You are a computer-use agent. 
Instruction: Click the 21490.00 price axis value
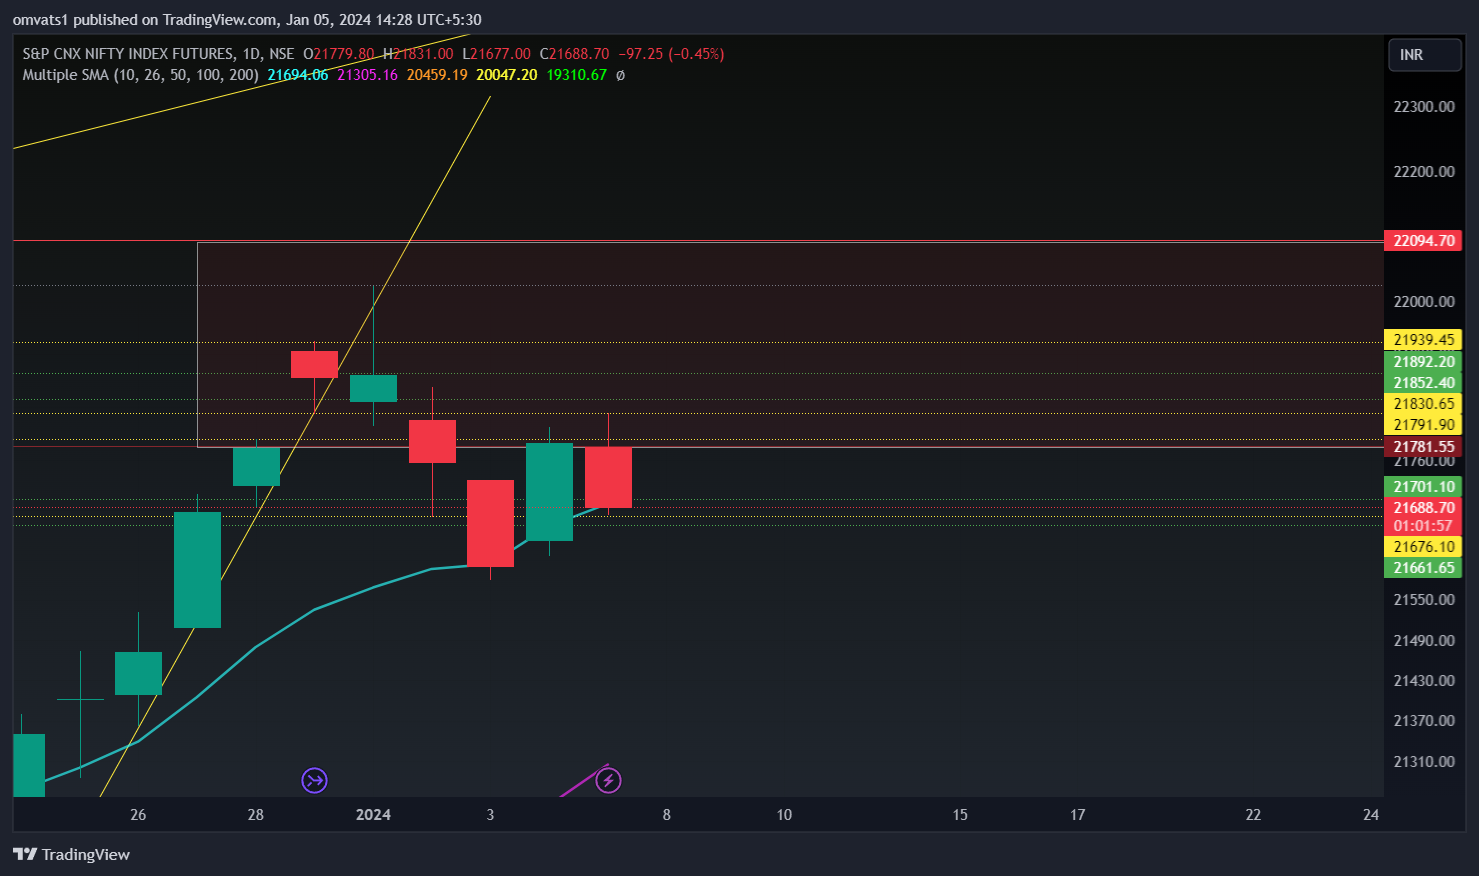point(1424,641)
